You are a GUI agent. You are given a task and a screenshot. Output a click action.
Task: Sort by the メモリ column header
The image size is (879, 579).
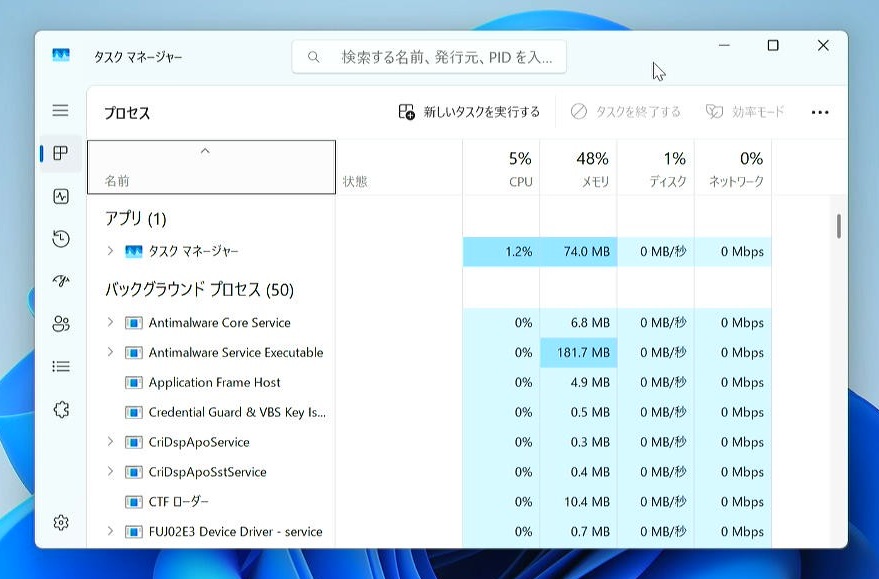[579, 167]
